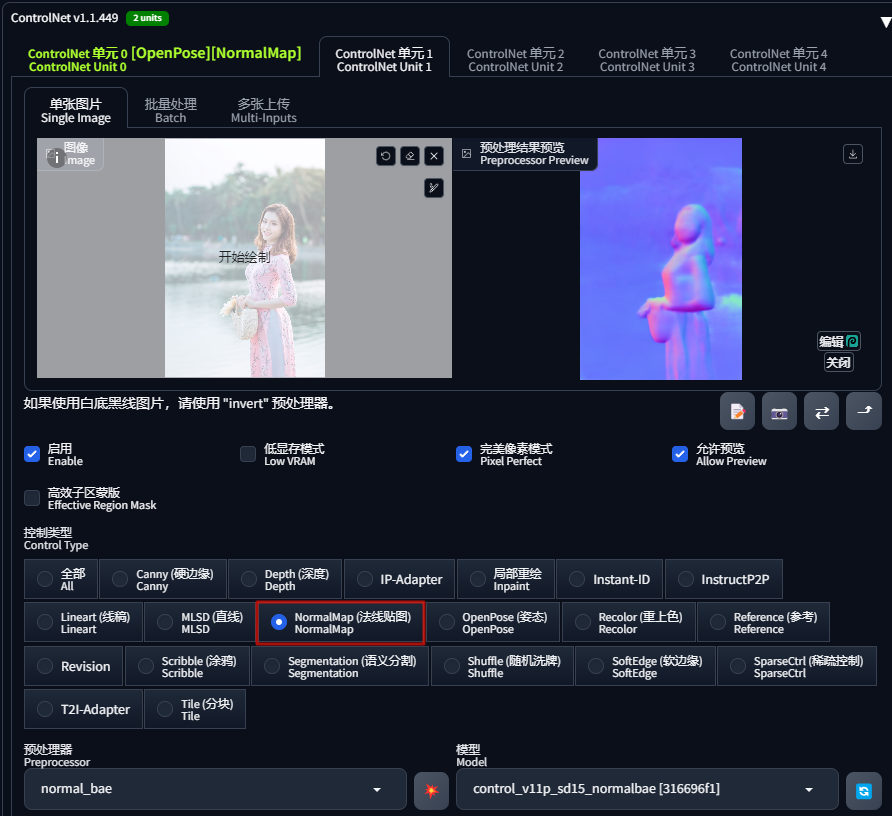Switch to ControlNet Unit 2 tab
Viewport: 892px width, 816px height.
515,59
